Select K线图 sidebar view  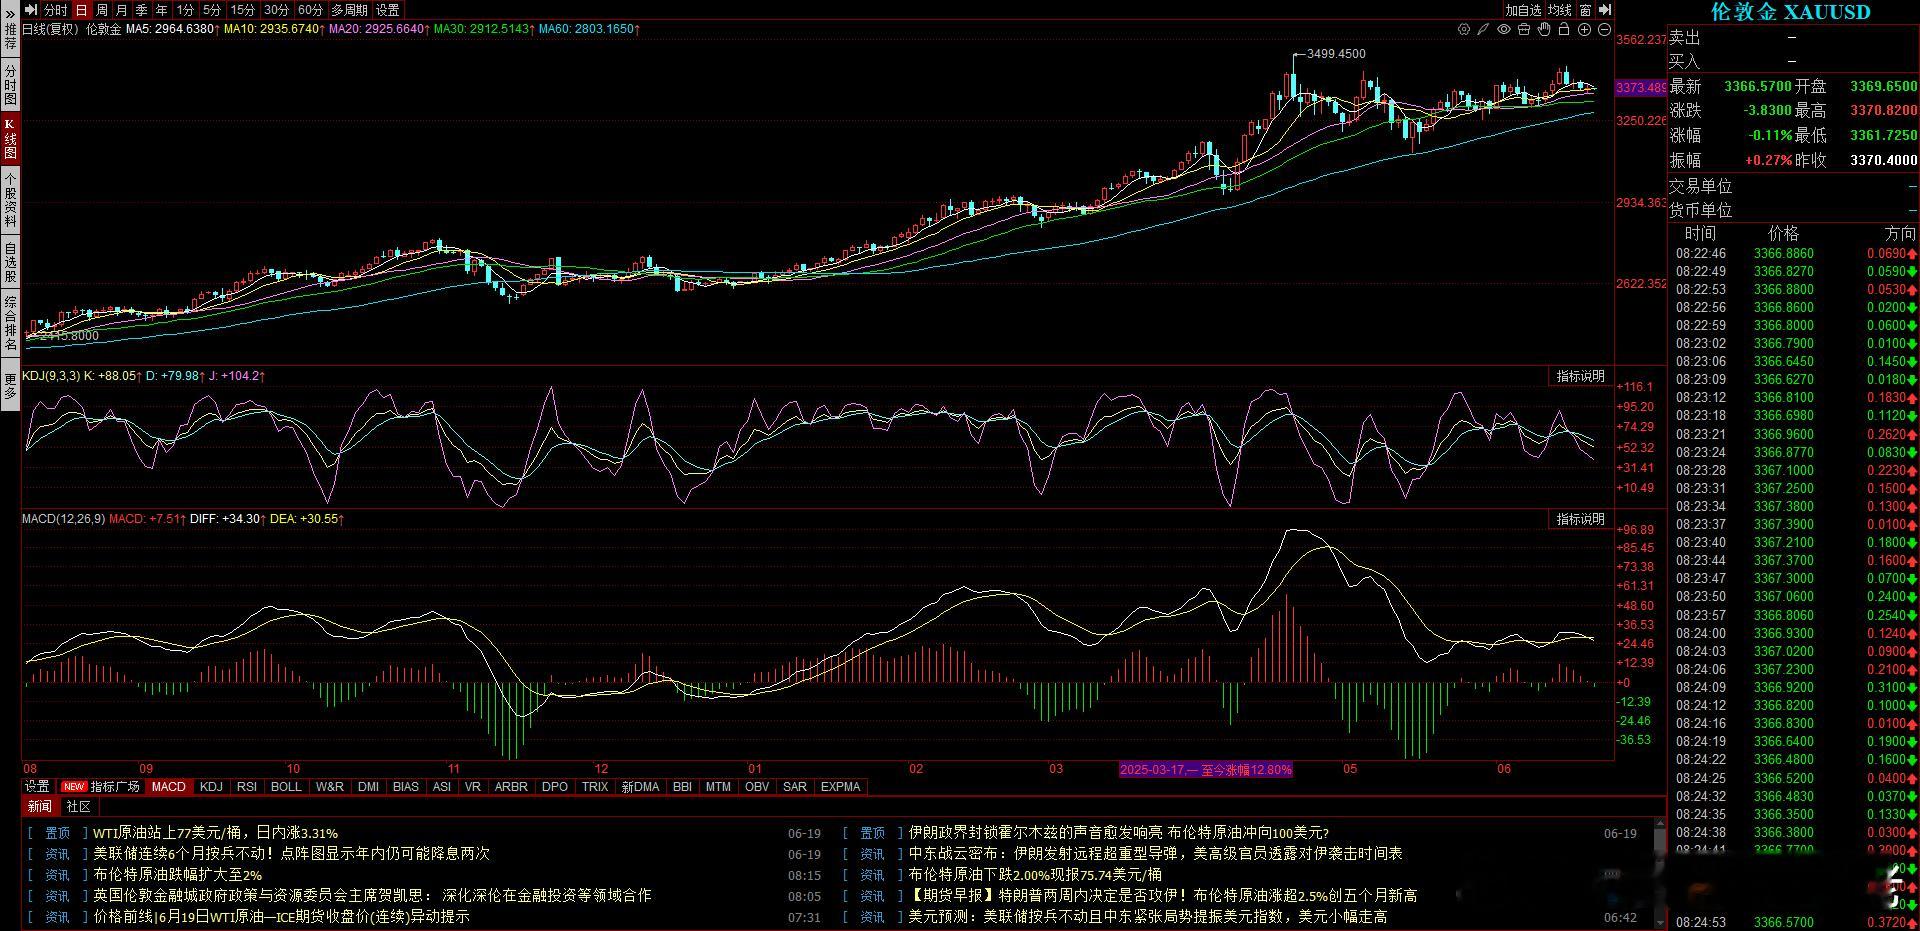coord(10,139)
